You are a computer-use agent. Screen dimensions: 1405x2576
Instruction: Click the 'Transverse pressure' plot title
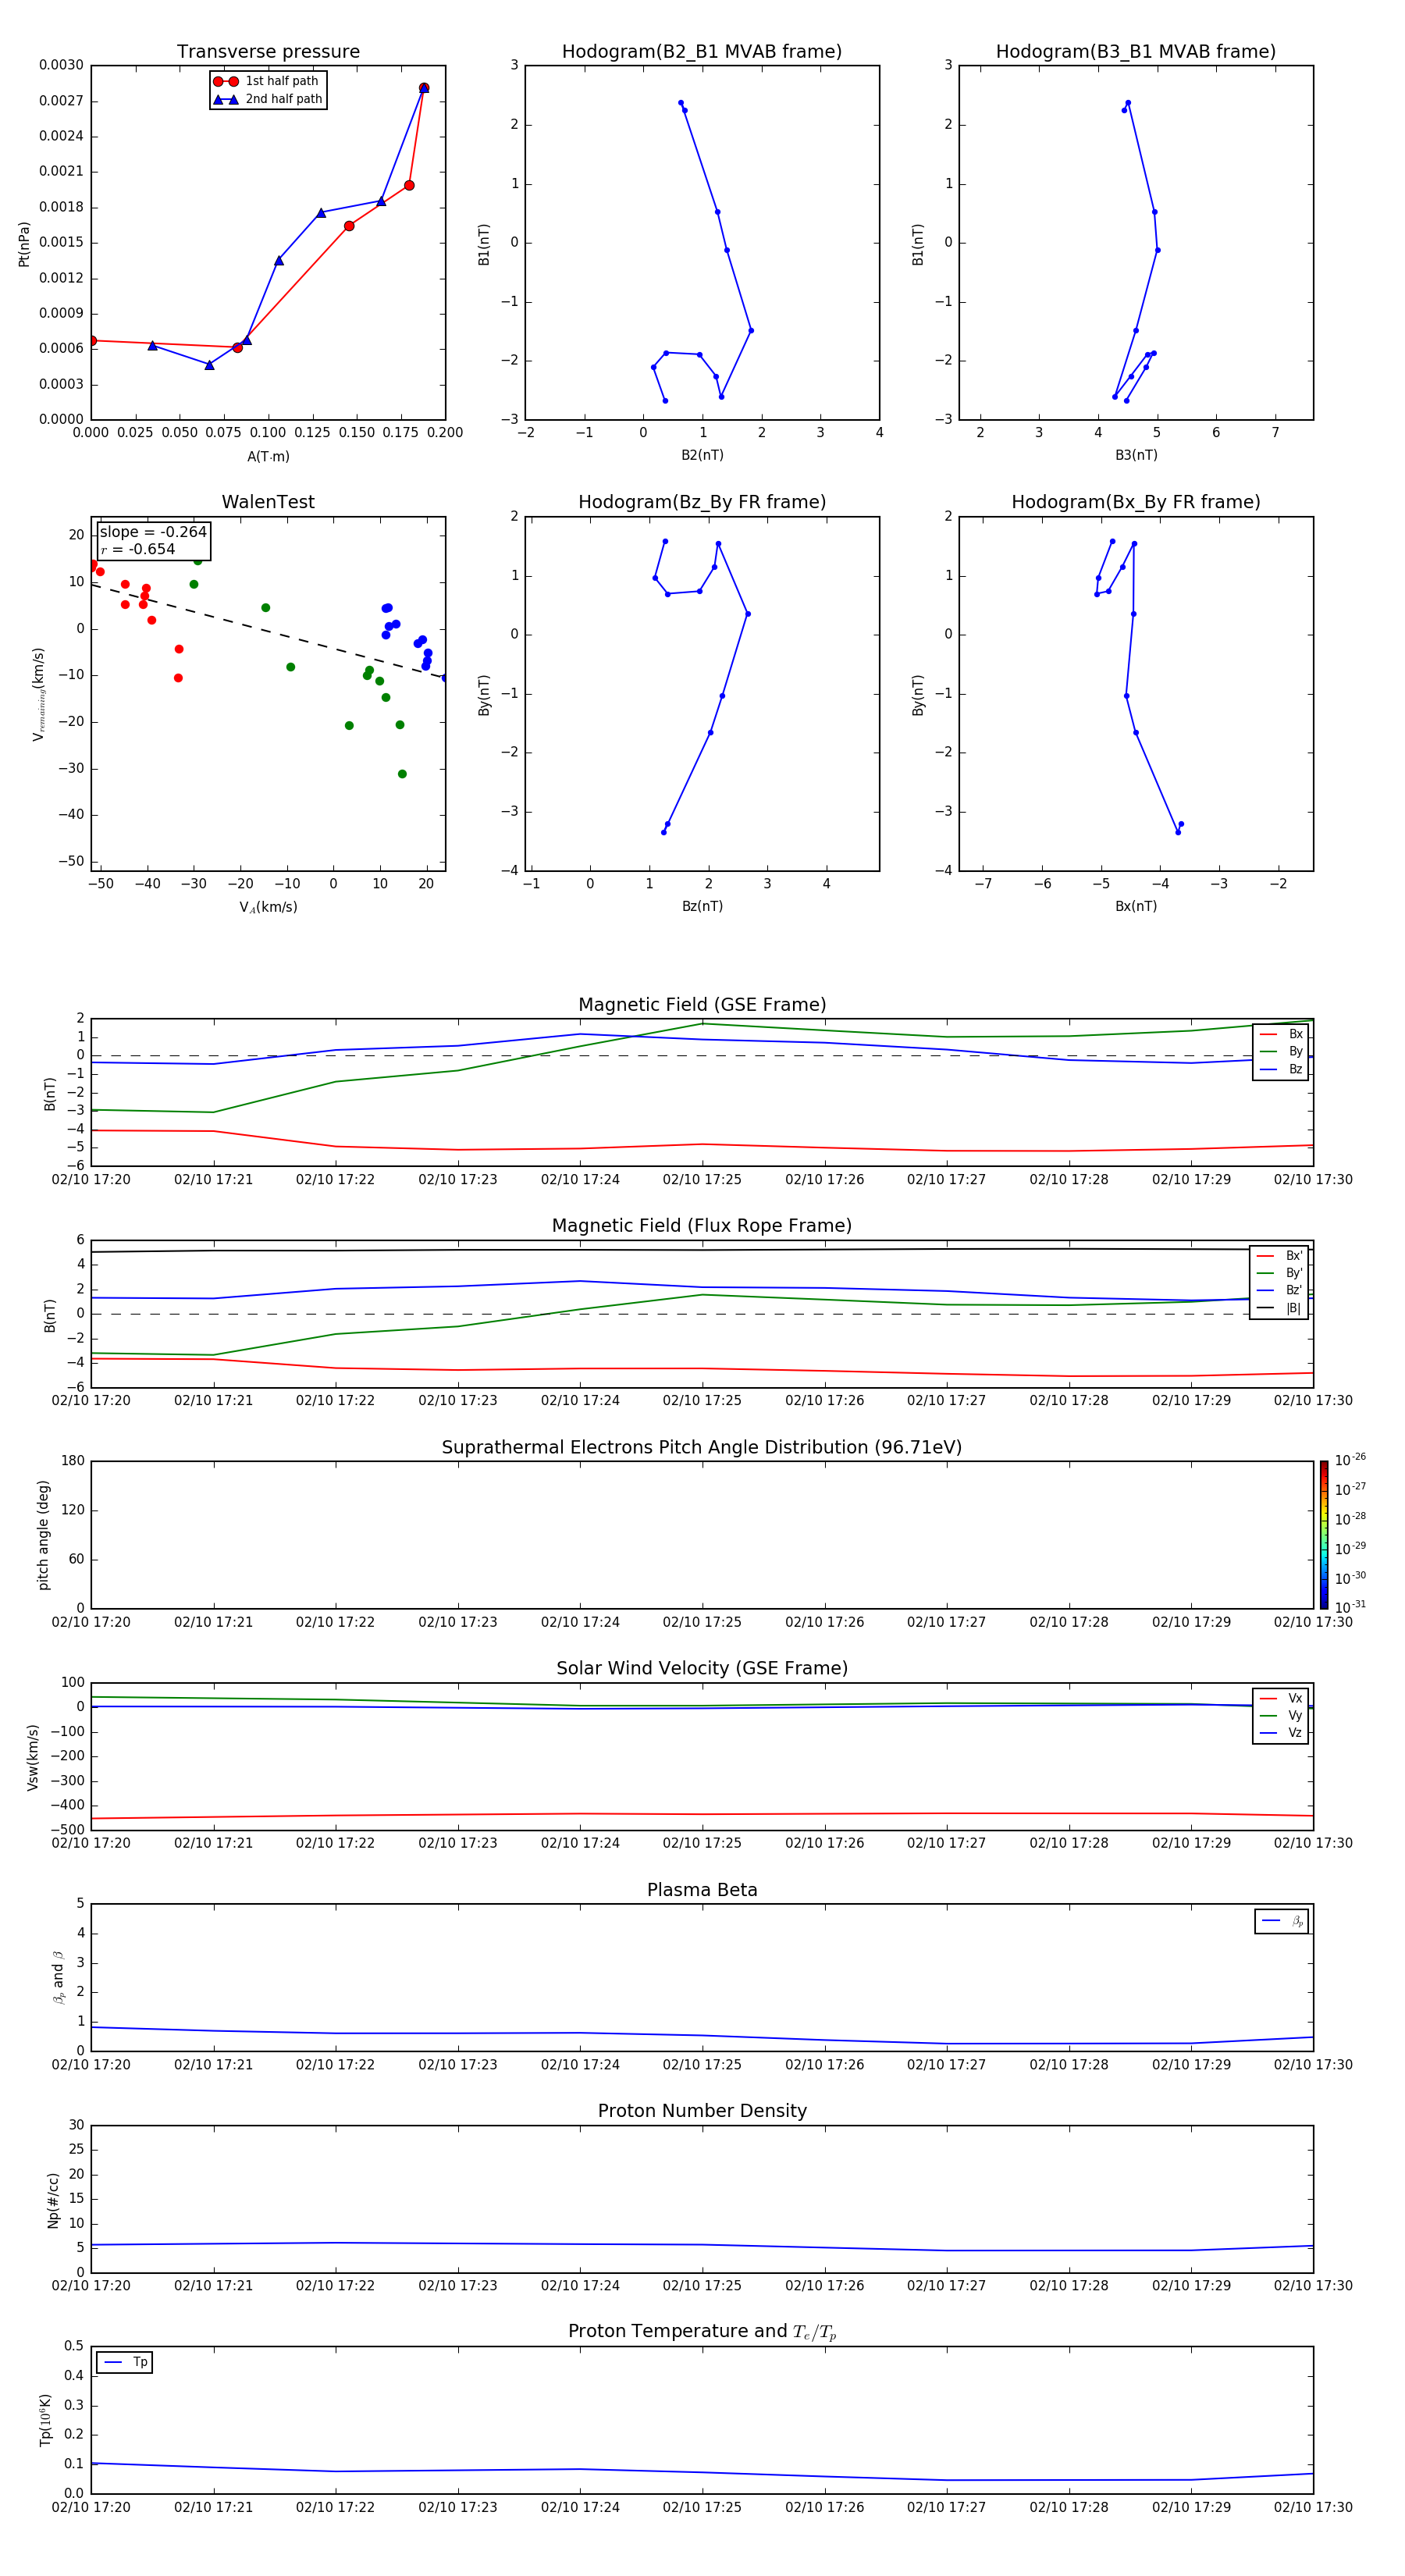tap(268, 52)
